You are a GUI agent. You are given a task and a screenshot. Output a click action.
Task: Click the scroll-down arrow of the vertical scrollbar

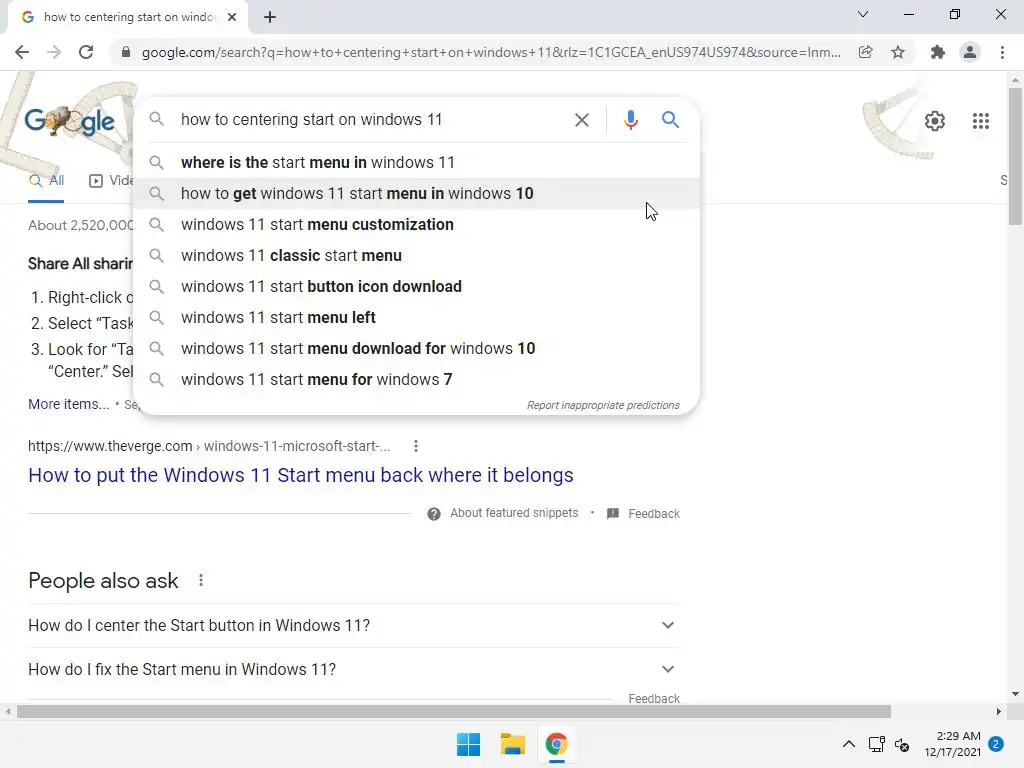pyautogui.click(x=1015, y=694)
